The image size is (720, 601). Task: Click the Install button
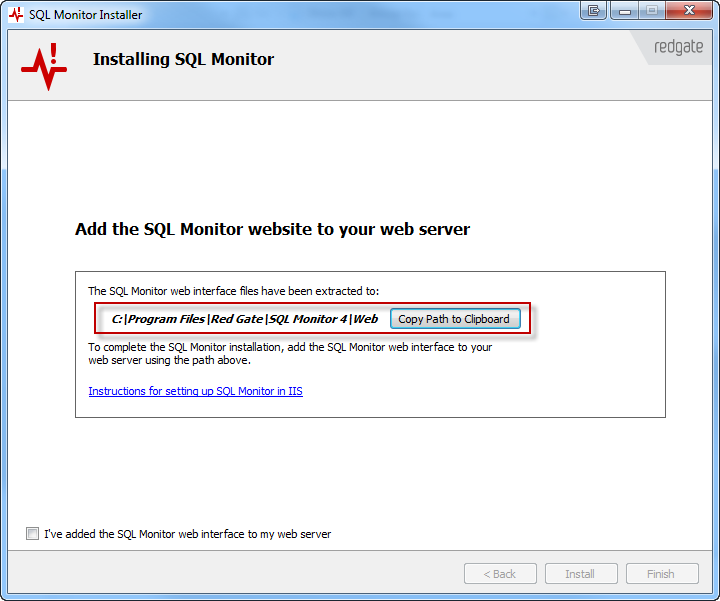(580, 574)
